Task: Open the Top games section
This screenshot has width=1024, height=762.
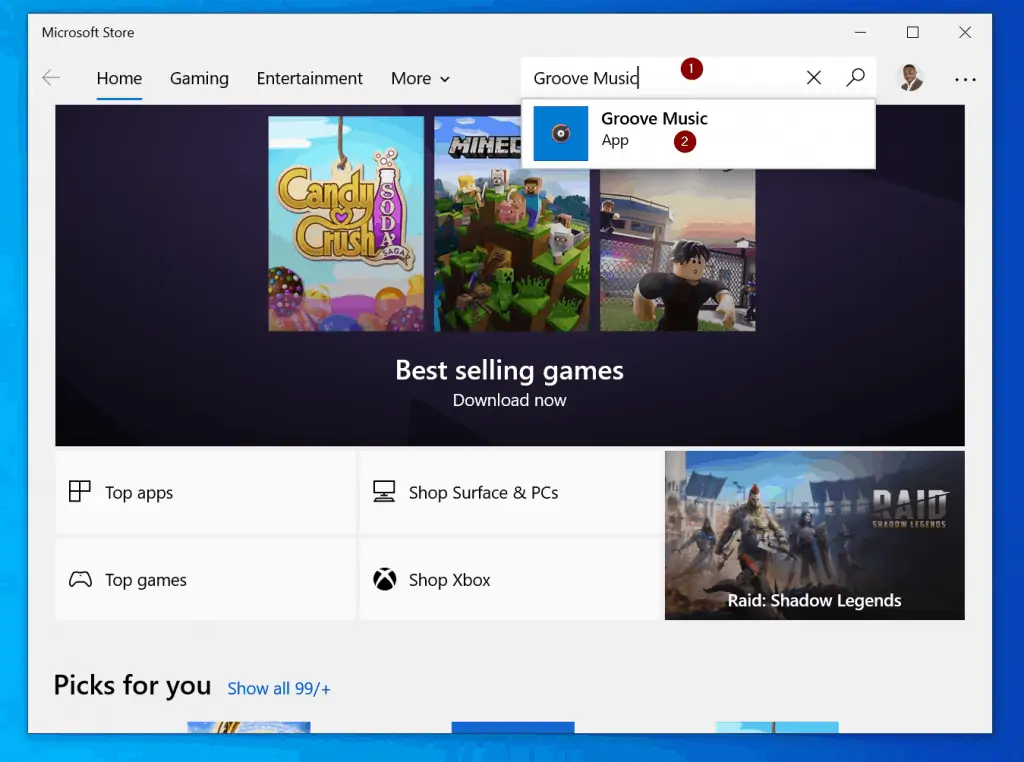Action: pyautogui.click(x=206, y=579)
